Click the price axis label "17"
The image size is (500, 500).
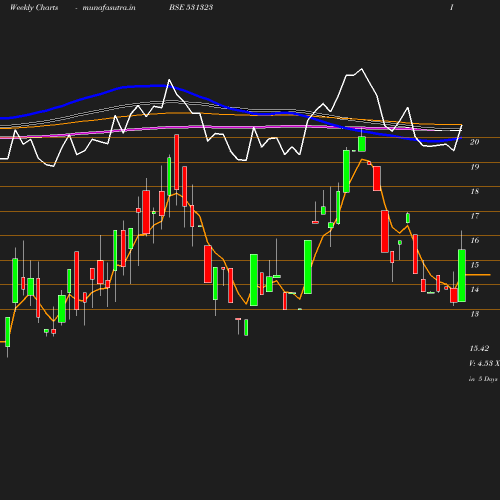pyautogui.click(x=475, y=216)
